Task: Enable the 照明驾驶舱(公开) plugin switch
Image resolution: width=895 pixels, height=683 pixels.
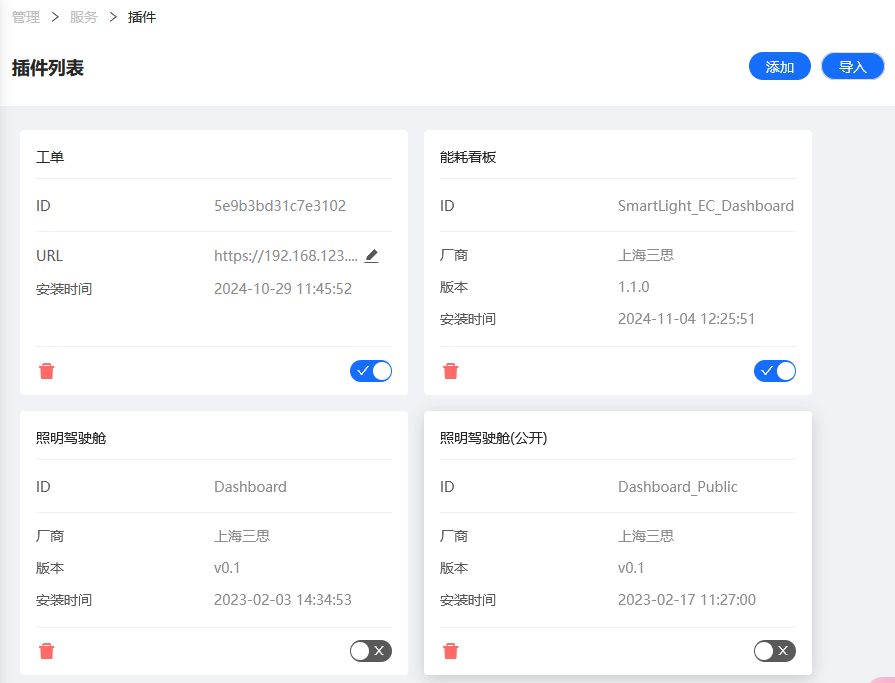Action: (x=775, y=650)
